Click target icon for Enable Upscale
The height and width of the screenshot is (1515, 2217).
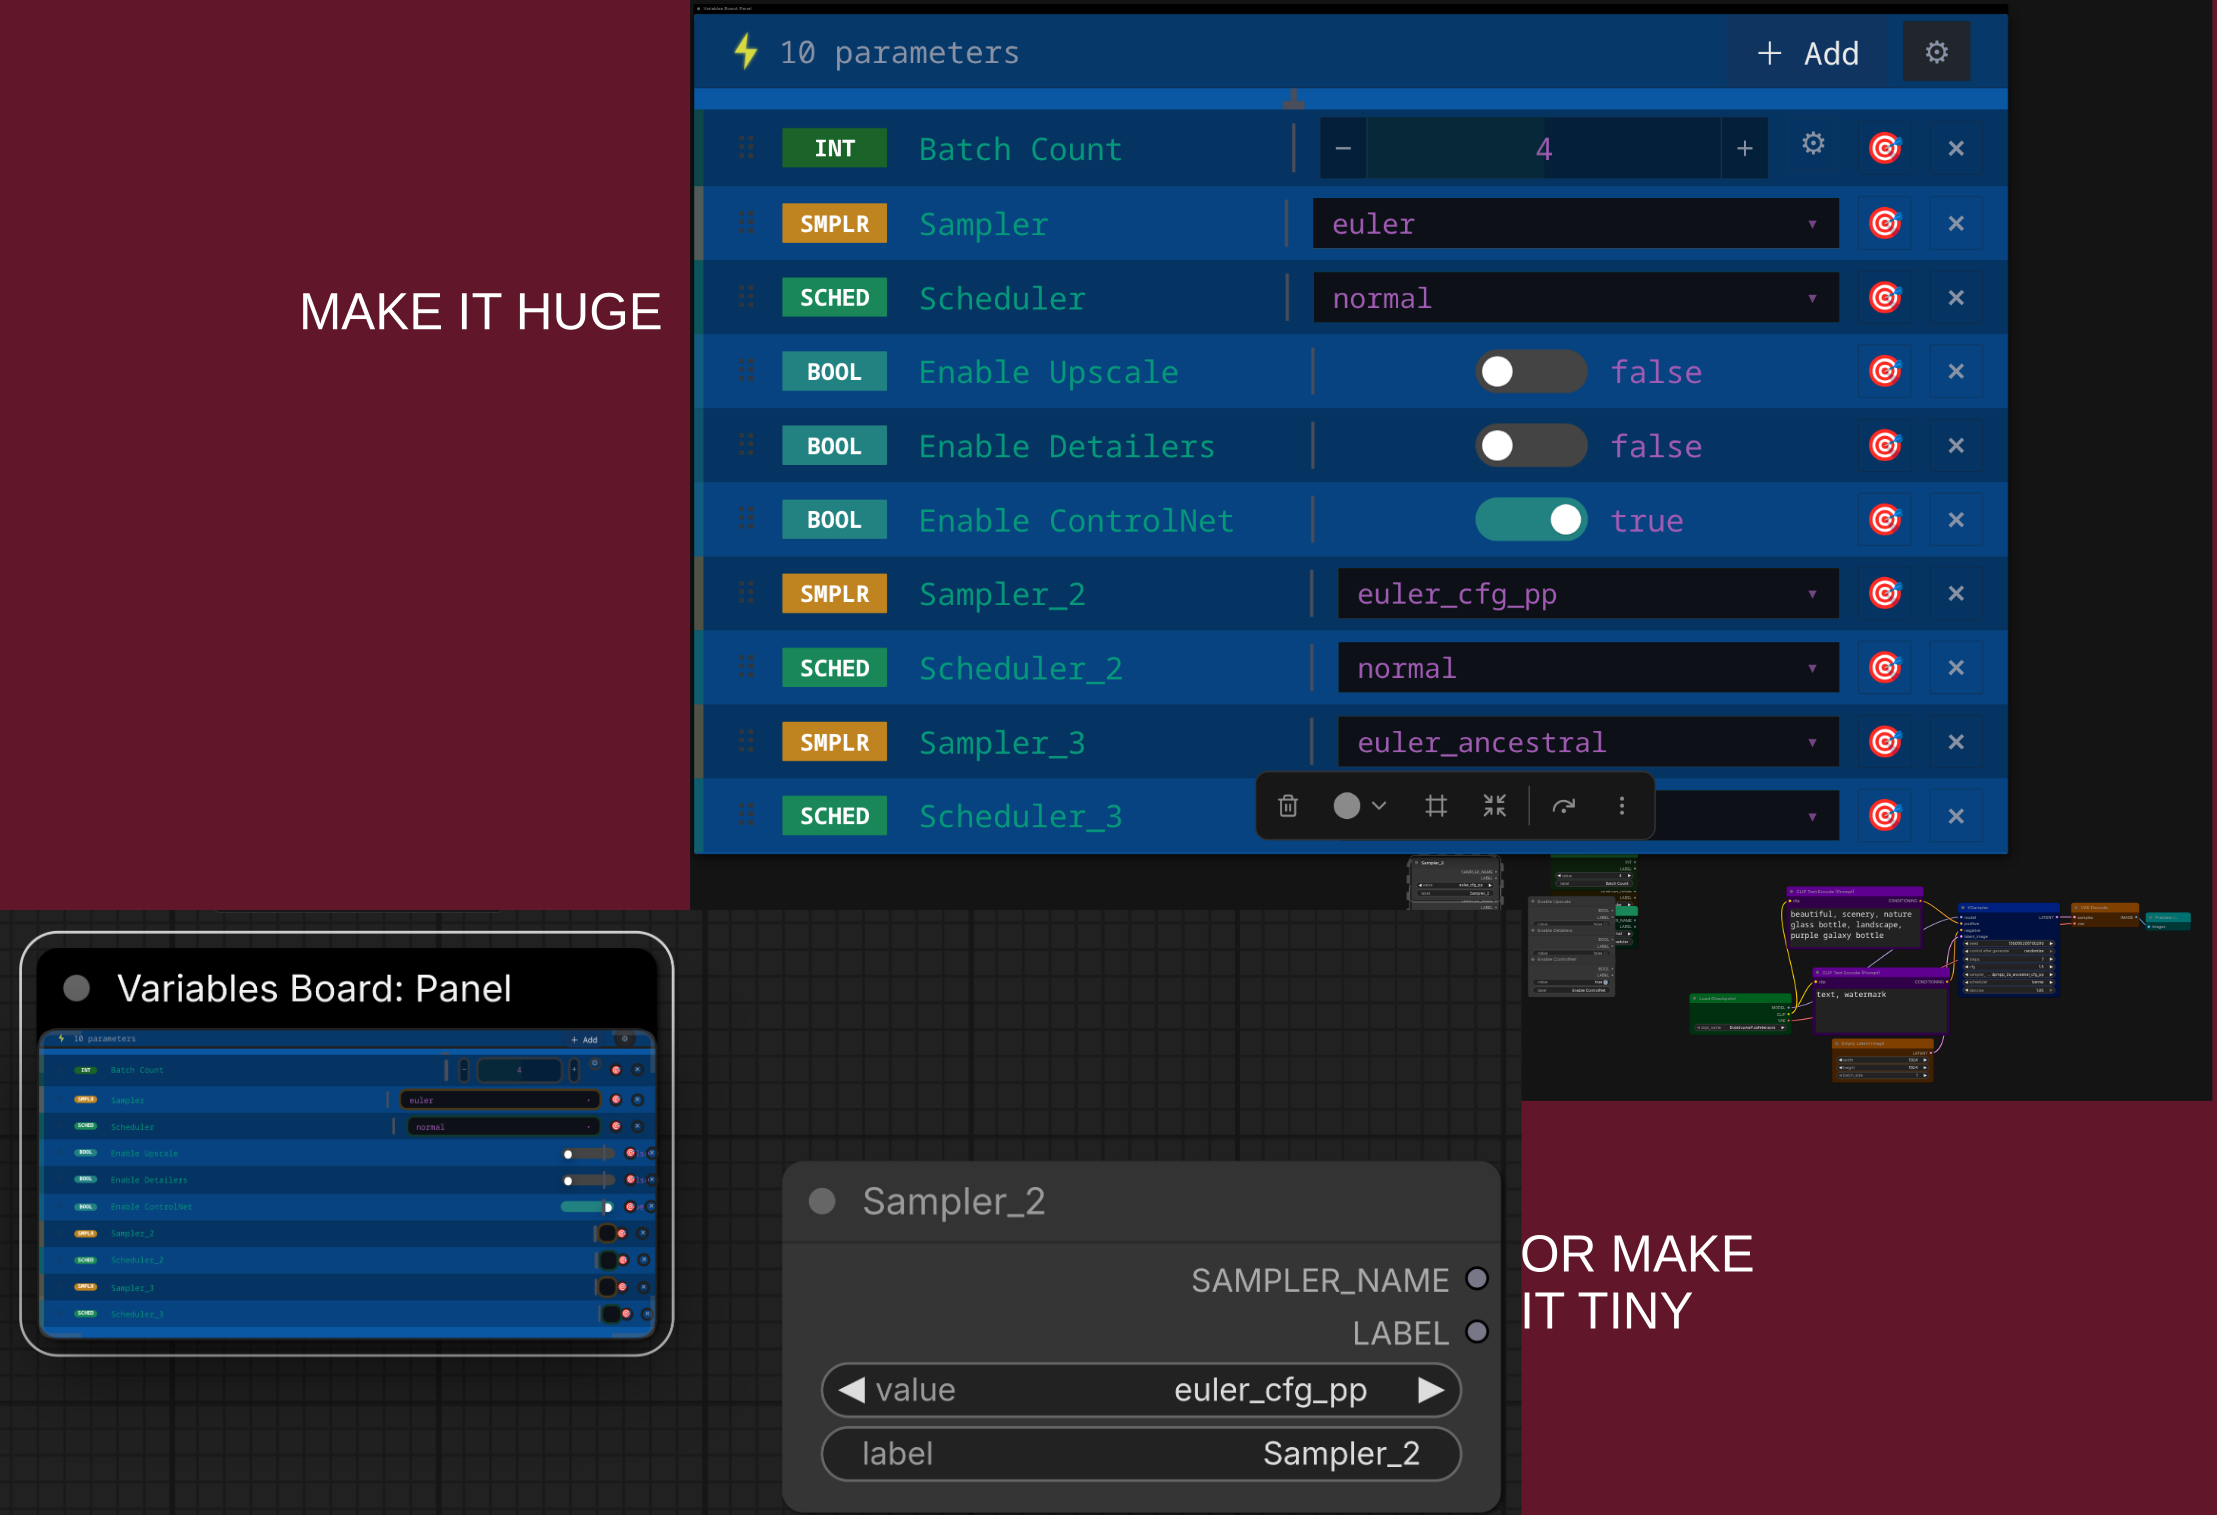tap(1885, 371)
